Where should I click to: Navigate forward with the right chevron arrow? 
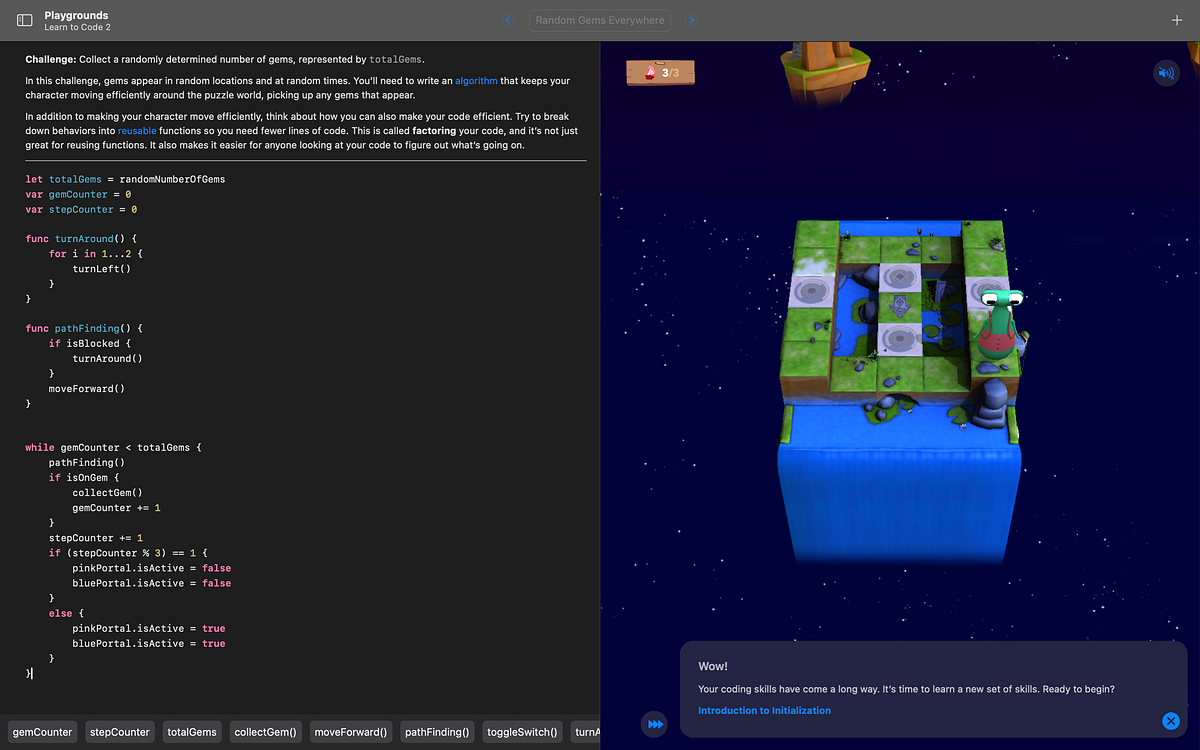pos(691,19)
